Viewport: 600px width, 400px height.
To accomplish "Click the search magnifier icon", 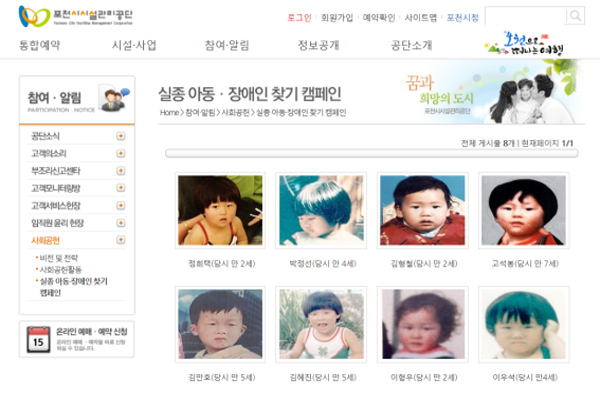I will click(575, 16).
